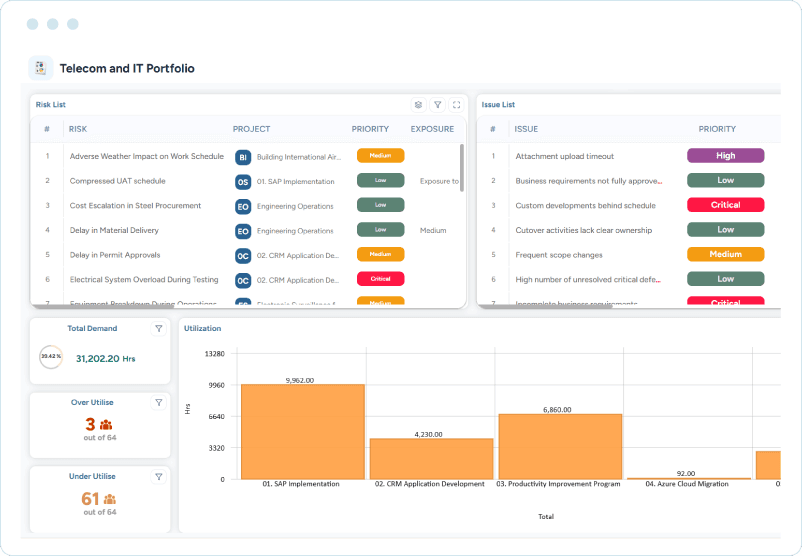Open Adverse Weather Impact on Work Schedule risk
The image size is (802, 556).
tap(147, 157)
